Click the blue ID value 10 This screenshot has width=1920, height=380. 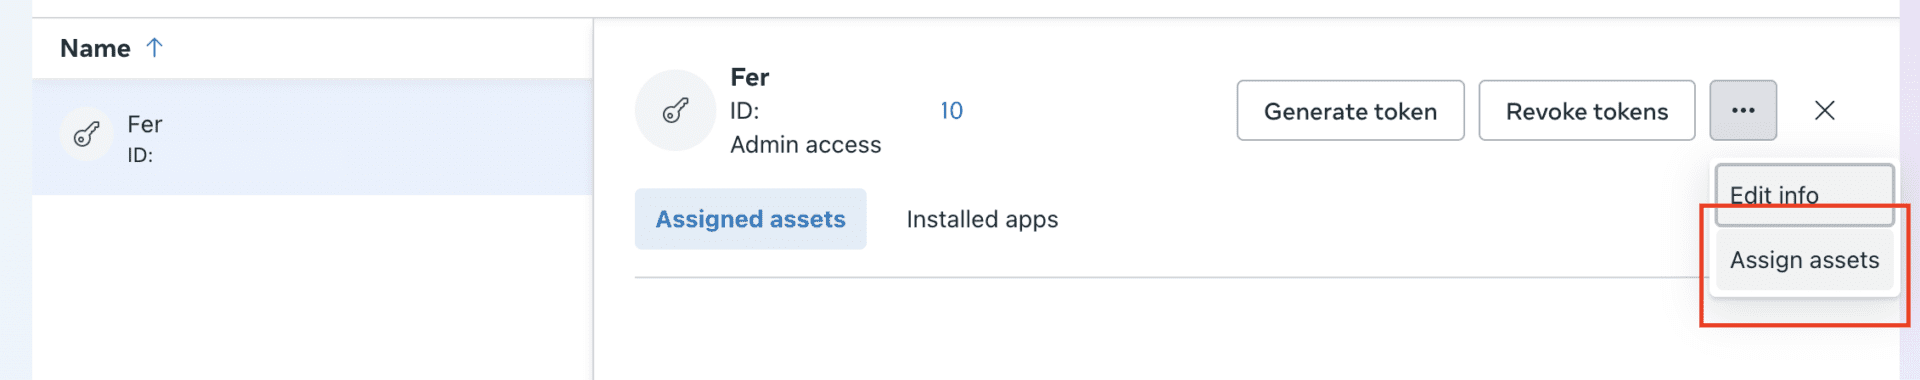pos(951,111)
